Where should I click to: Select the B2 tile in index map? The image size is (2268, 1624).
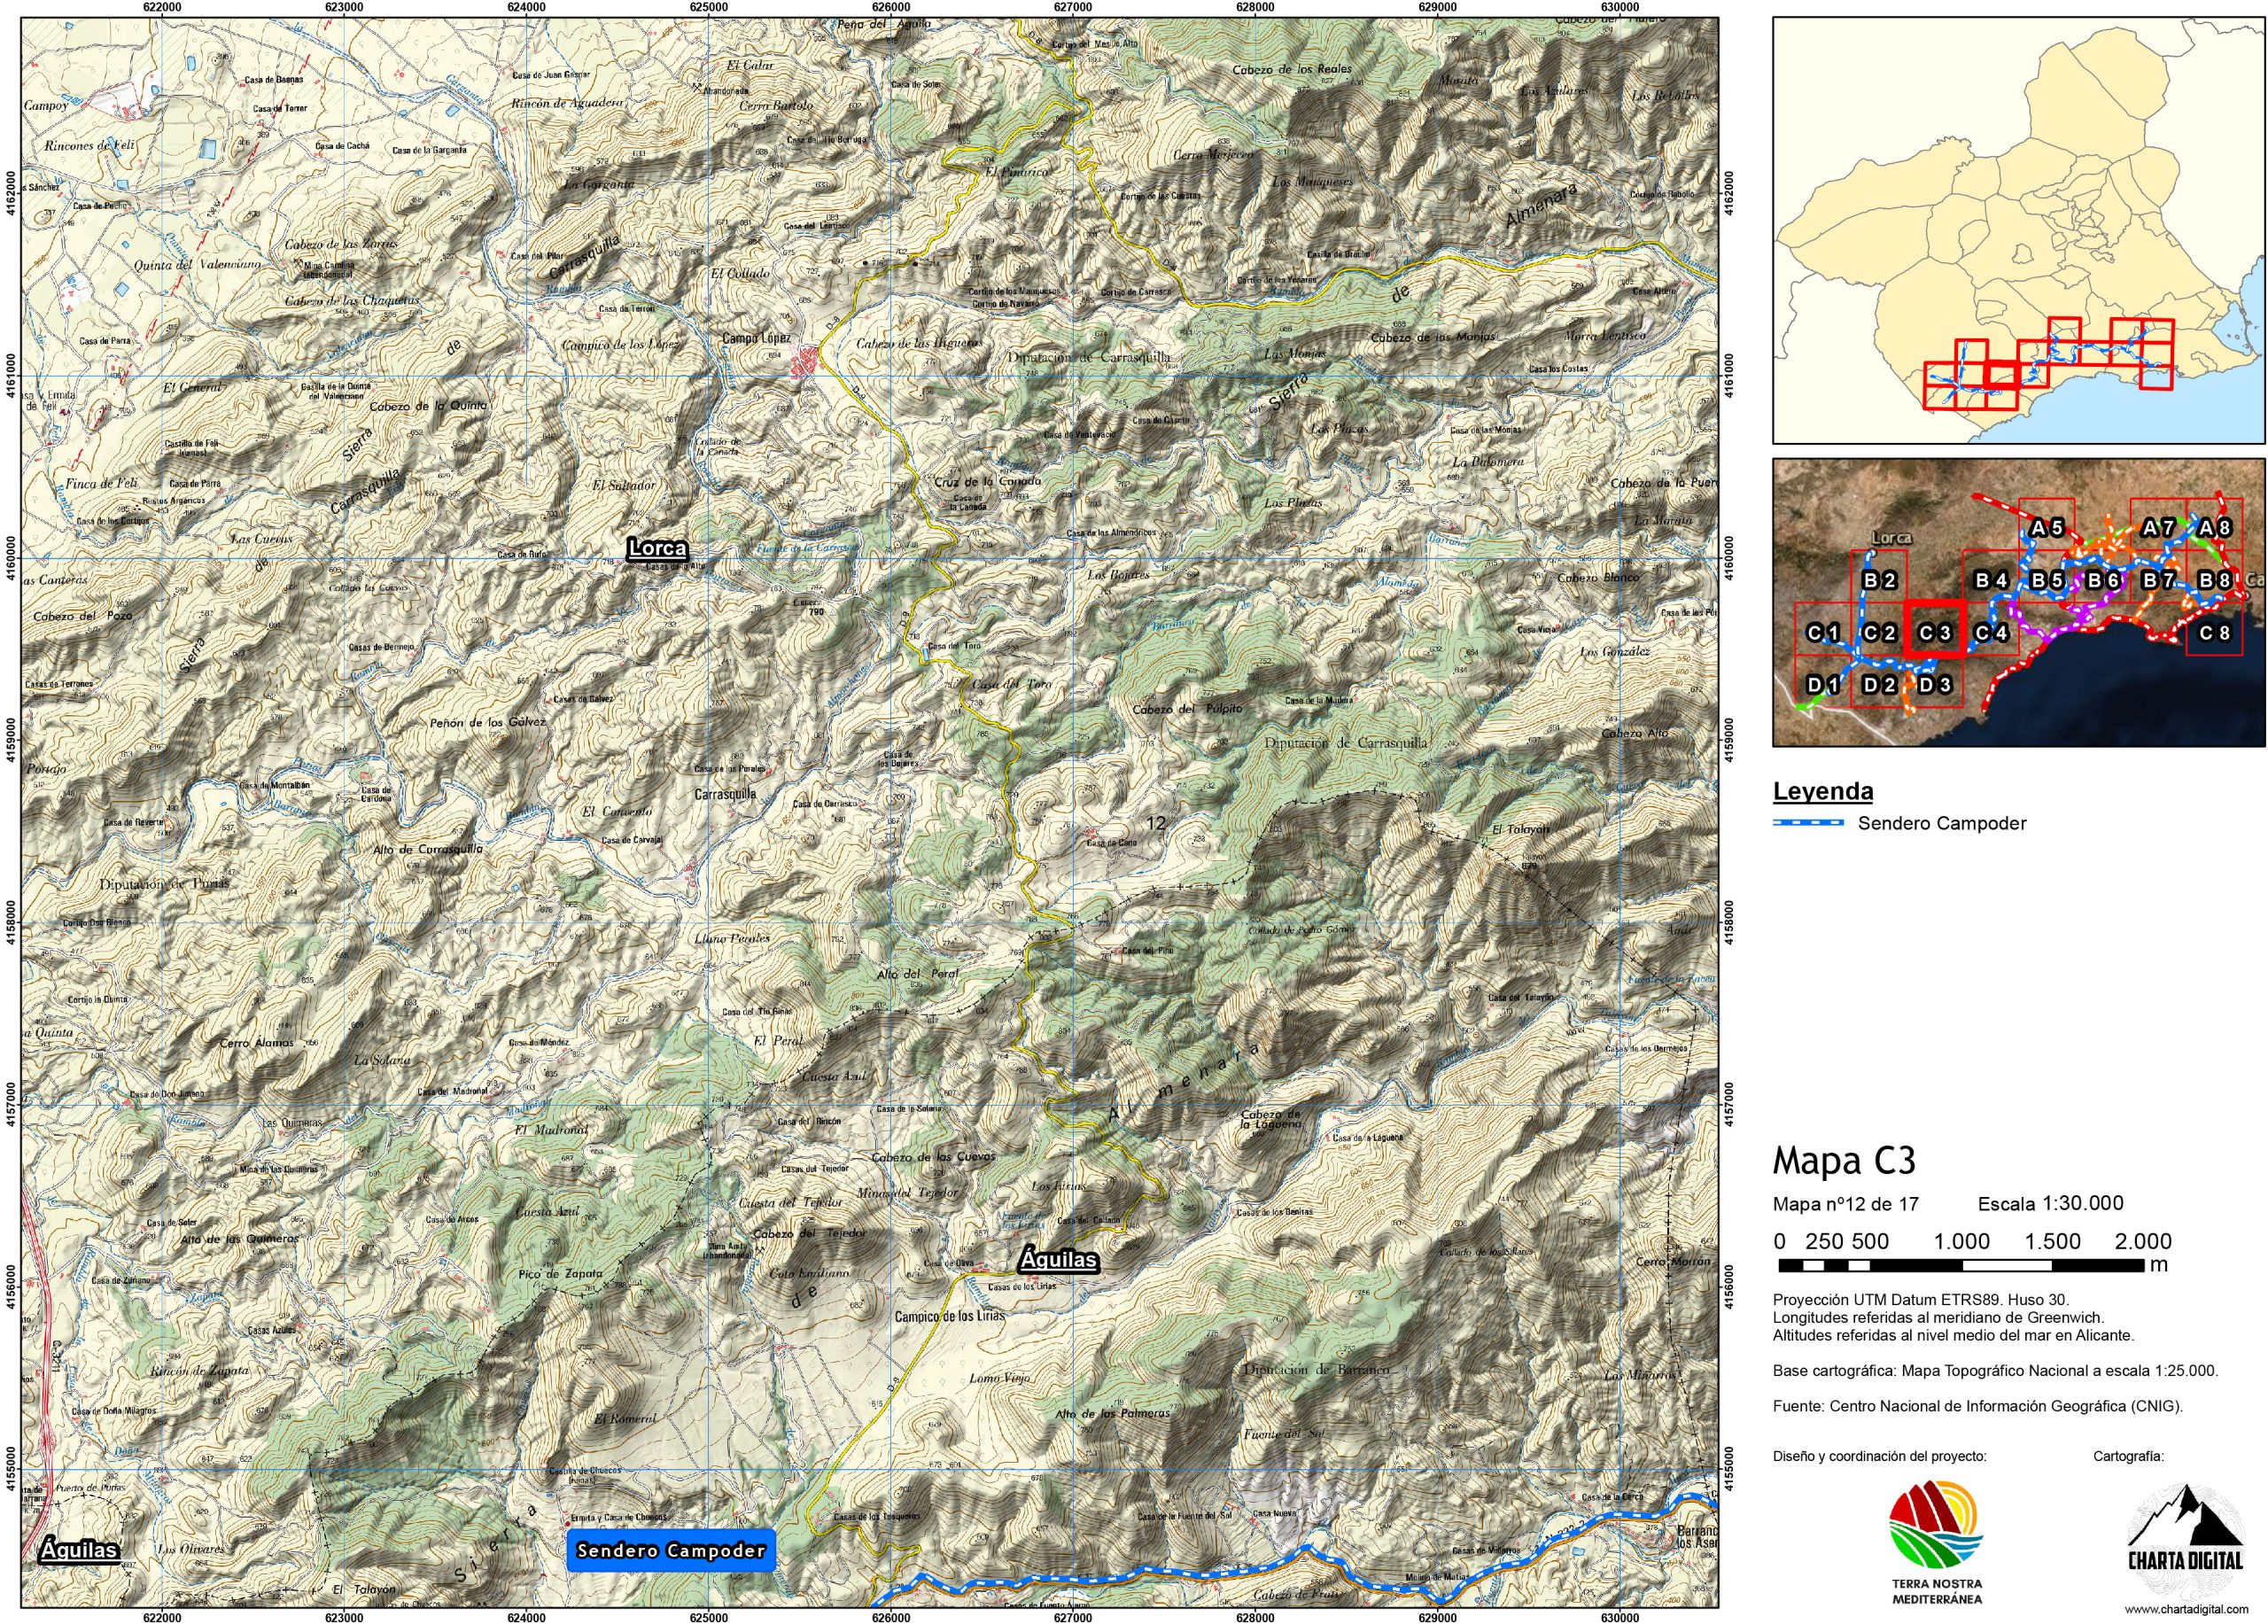click(x=1879, y=580)
